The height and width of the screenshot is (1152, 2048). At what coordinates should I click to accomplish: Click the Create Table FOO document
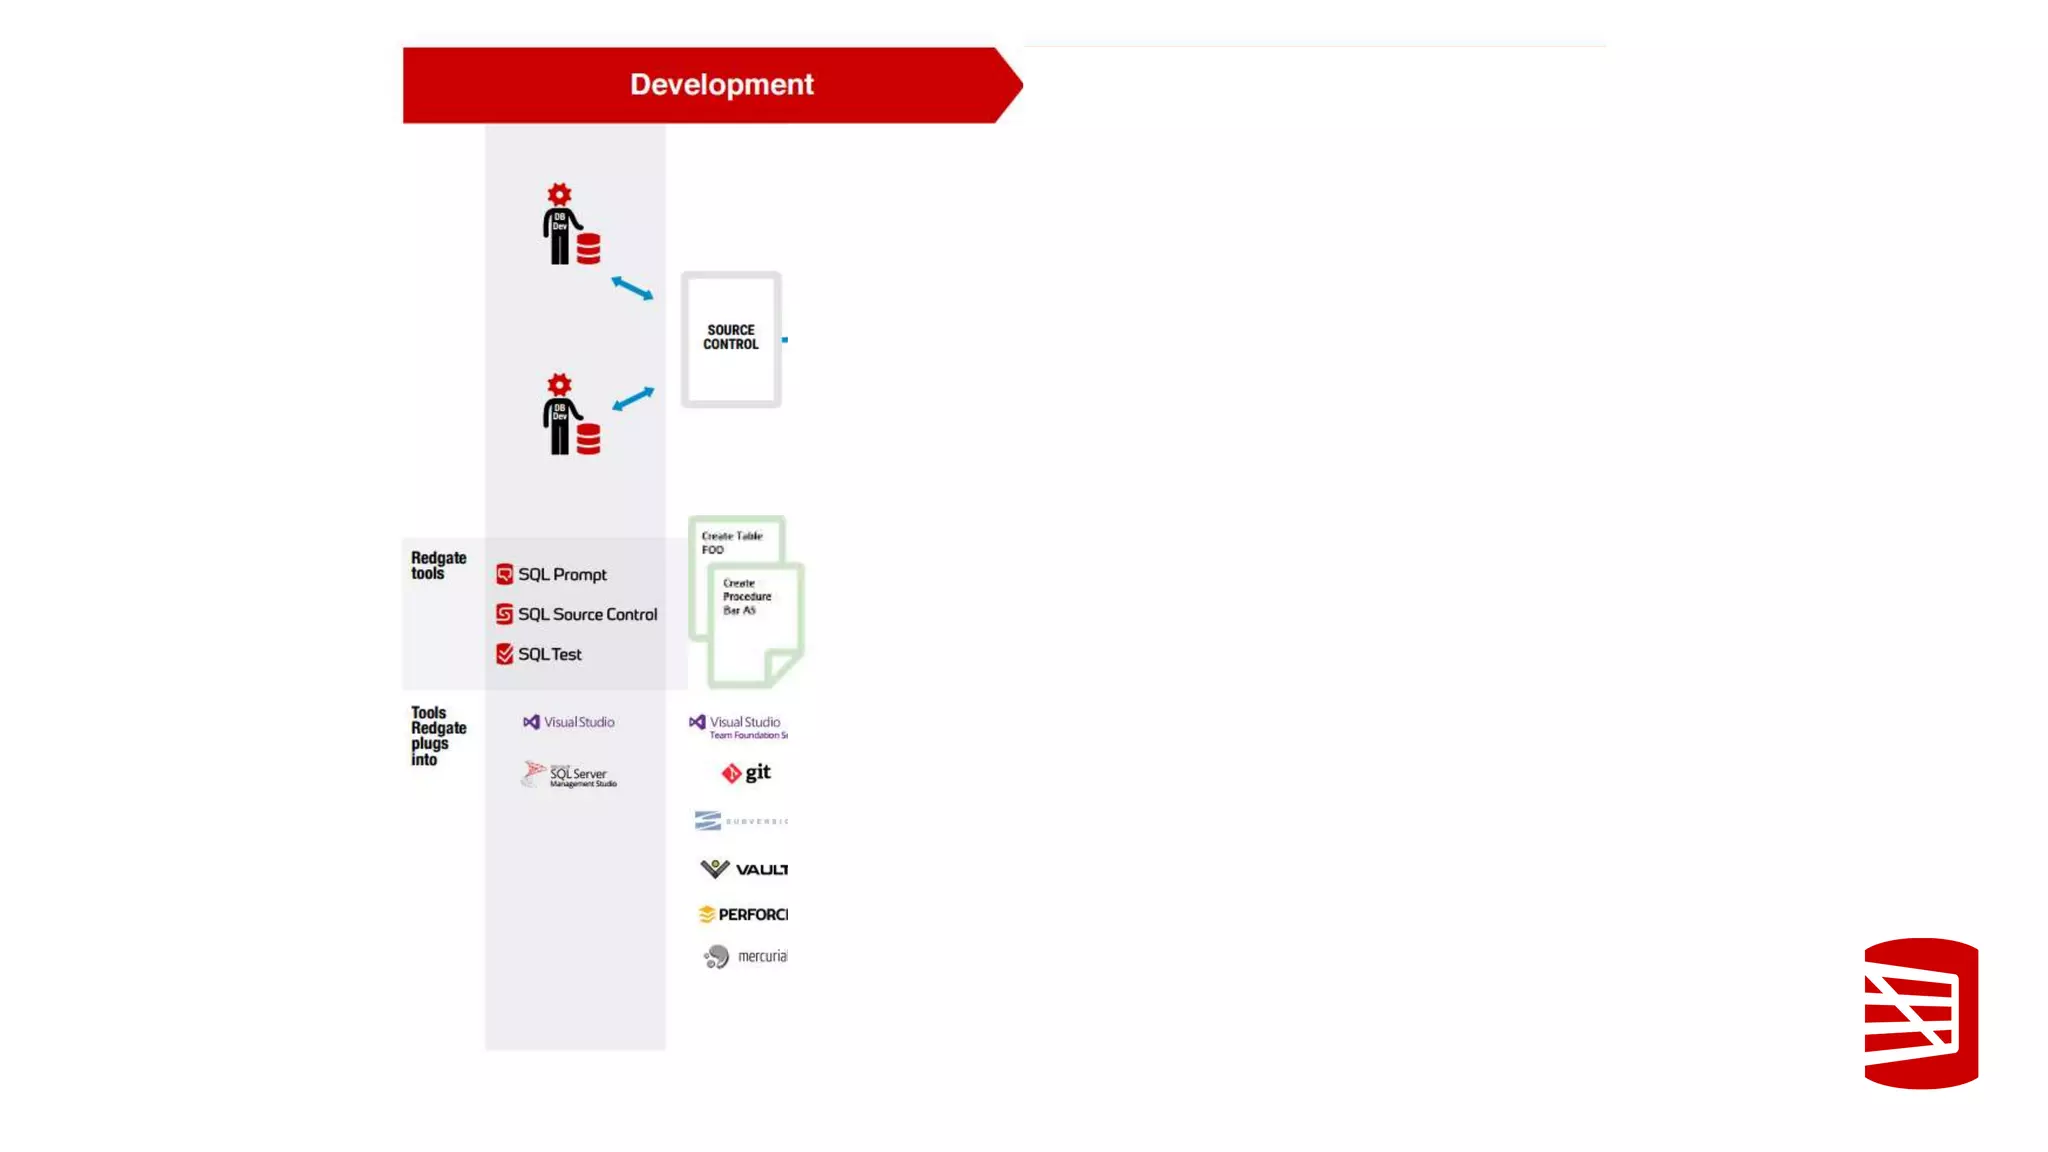pos(735,540)
